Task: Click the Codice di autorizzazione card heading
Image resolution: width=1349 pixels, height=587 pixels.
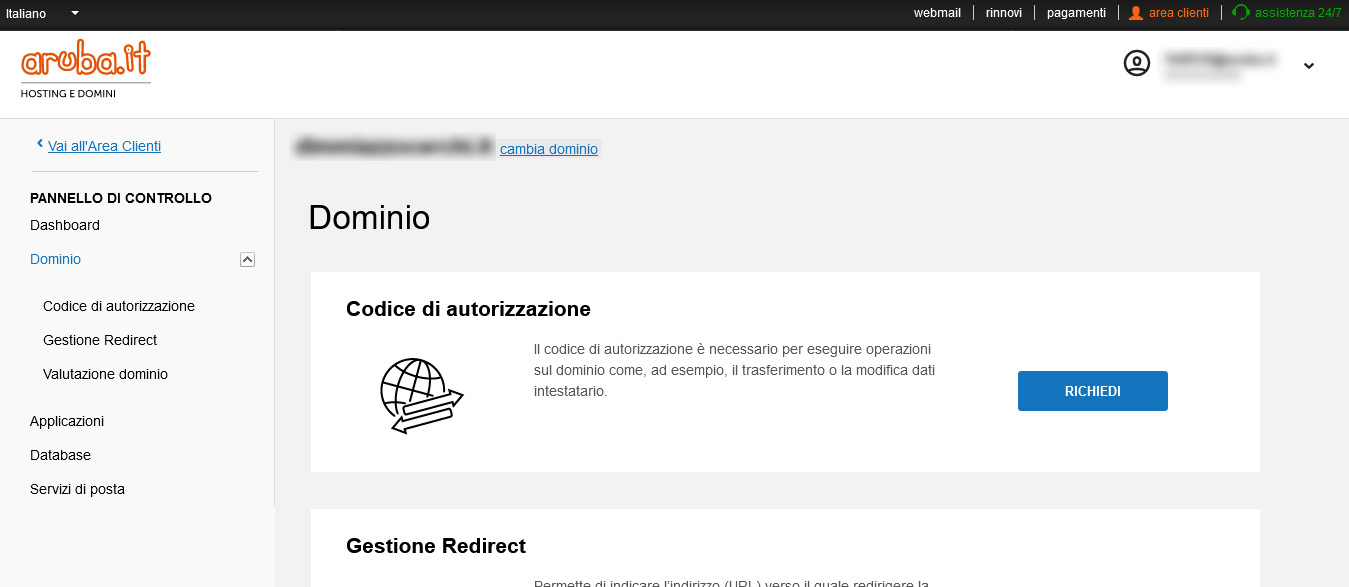Action: pyautogui.click(x=468, y=309)
